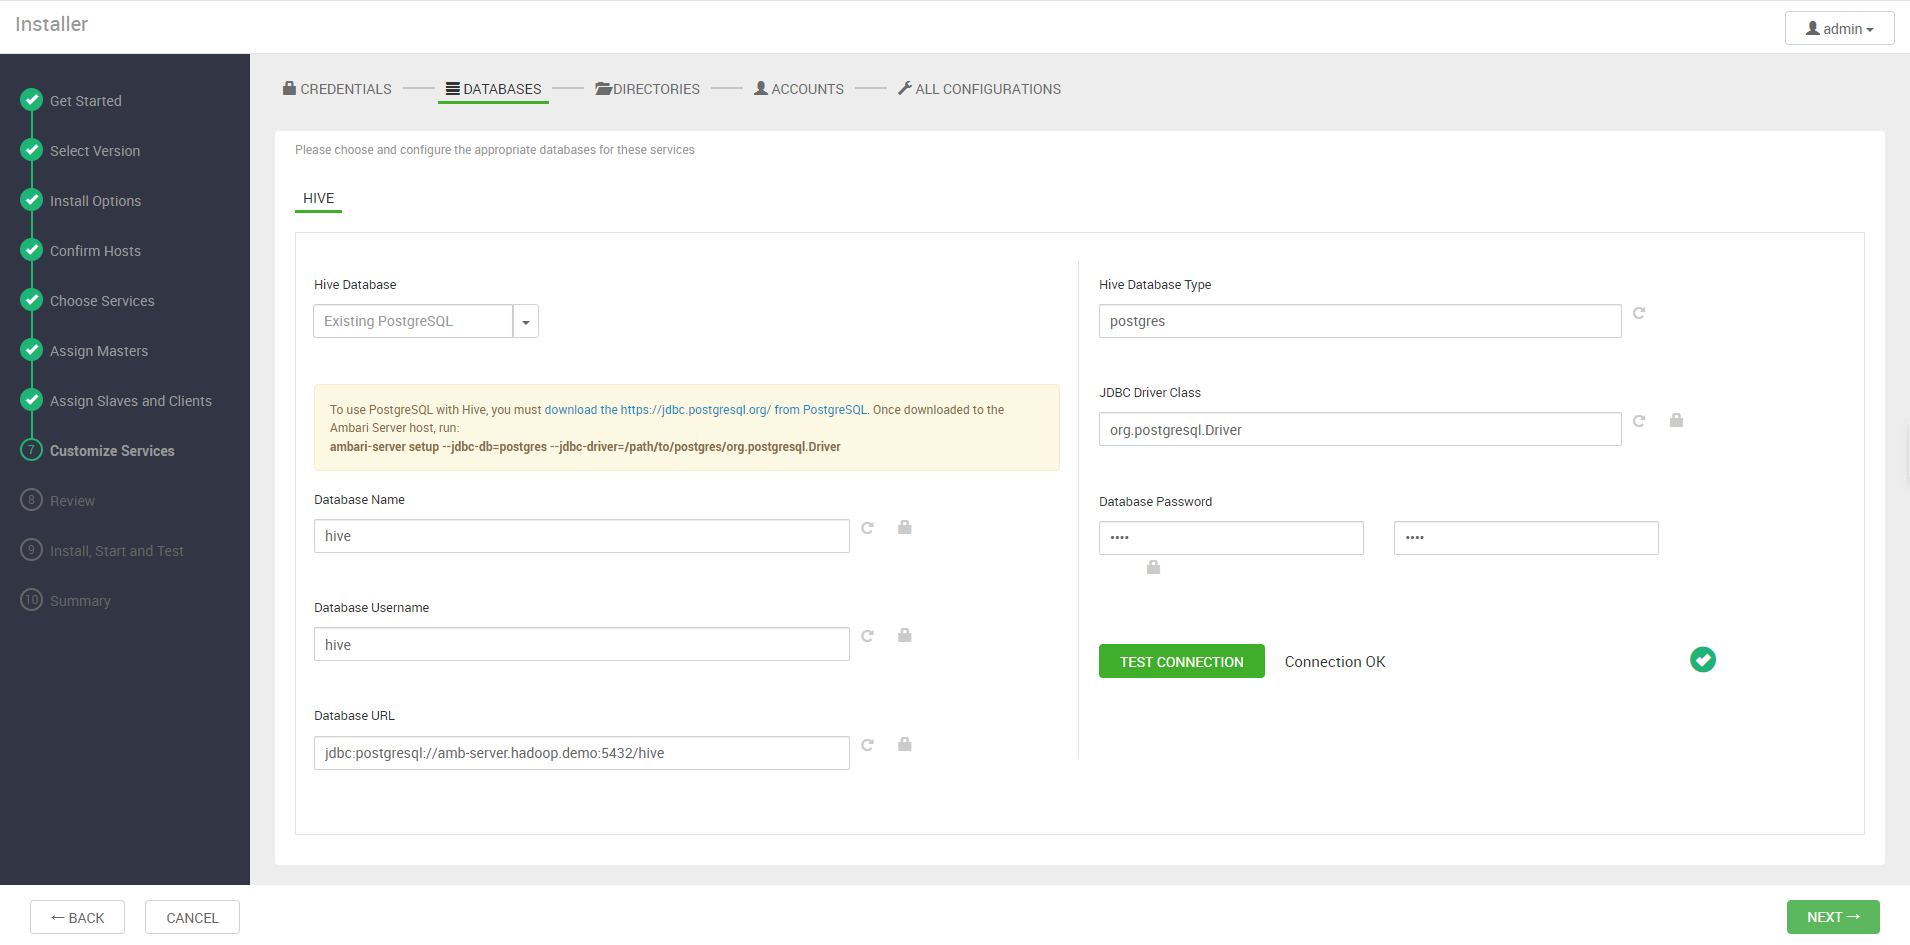Click undo icon next to JDBC Driver Class

(x=1639, y=421)
